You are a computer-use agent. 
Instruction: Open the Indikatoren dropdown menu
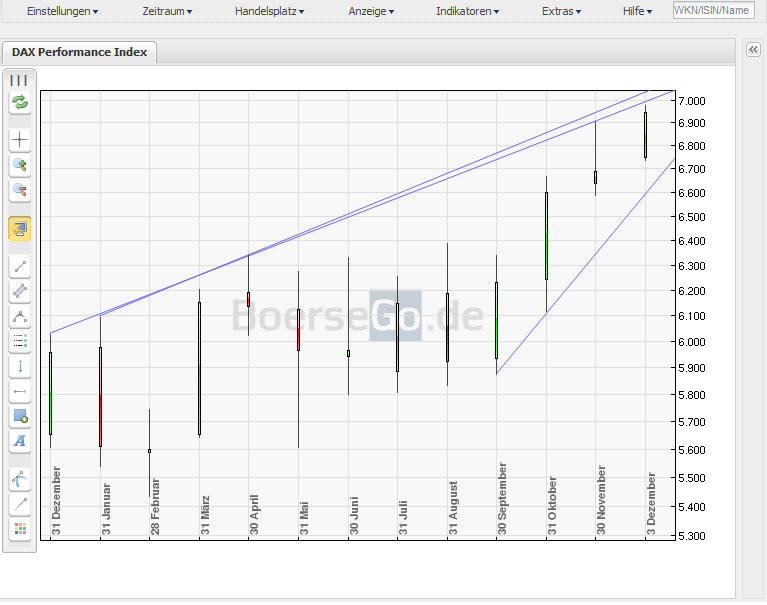click(467, 11)
